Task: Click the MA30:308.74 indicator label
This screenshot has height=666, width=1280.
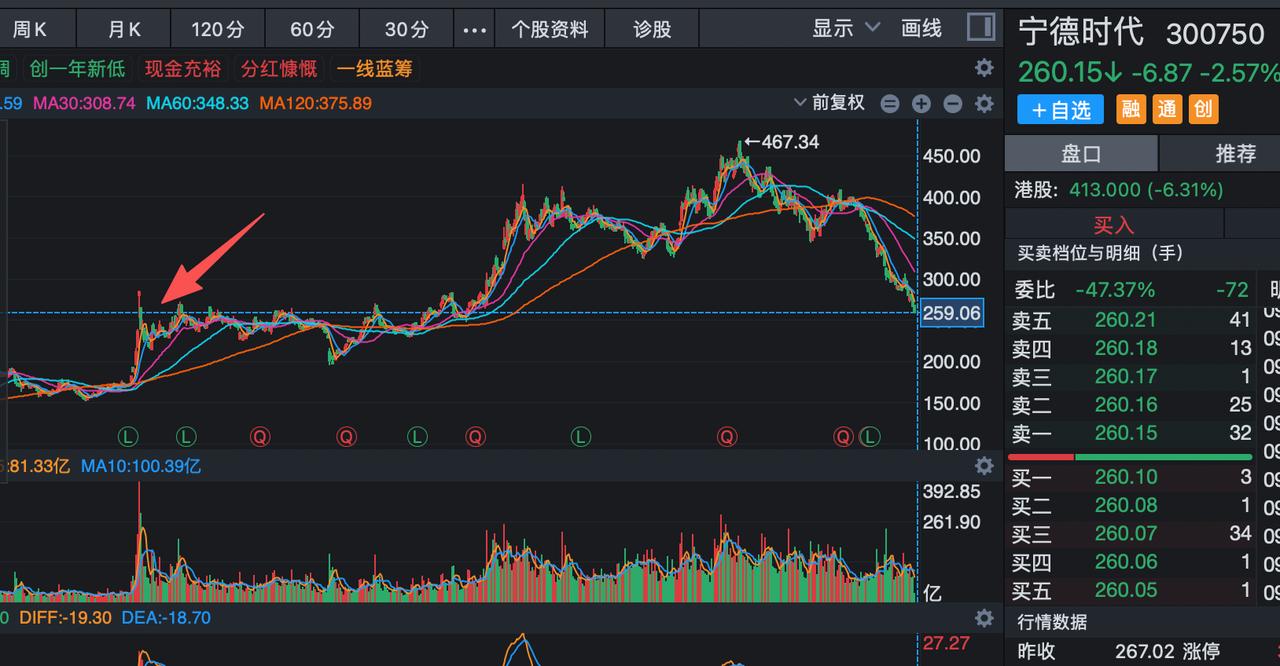Action: pyautogui.click(x=84, y=103)
